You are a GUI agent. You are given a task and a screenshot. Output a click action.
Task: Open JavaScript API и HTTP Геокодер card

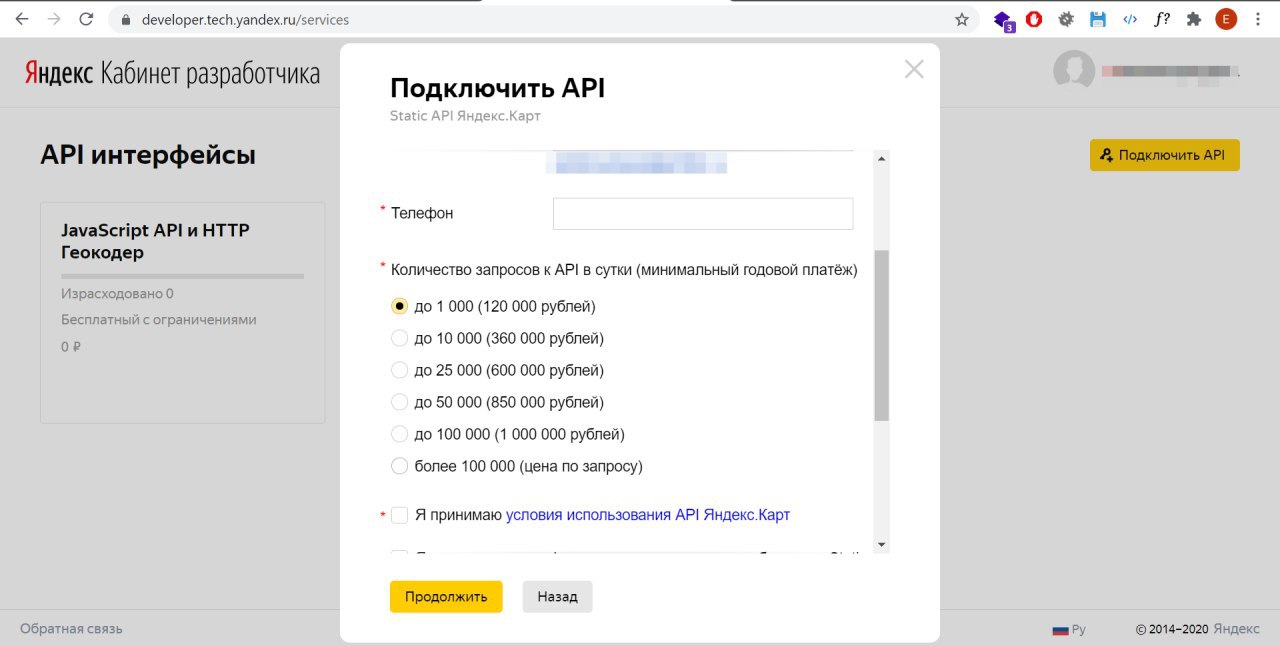click(182, 313)
